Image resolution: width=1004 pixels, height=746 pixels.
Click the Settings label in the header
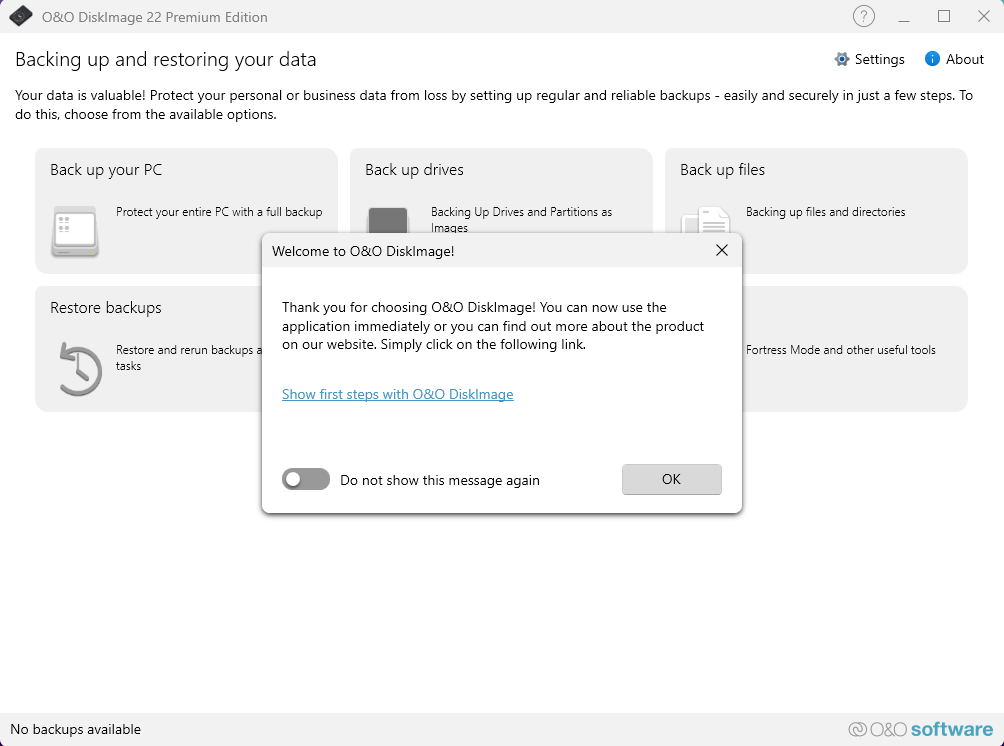pyautogui.click(x=880, y=59)
